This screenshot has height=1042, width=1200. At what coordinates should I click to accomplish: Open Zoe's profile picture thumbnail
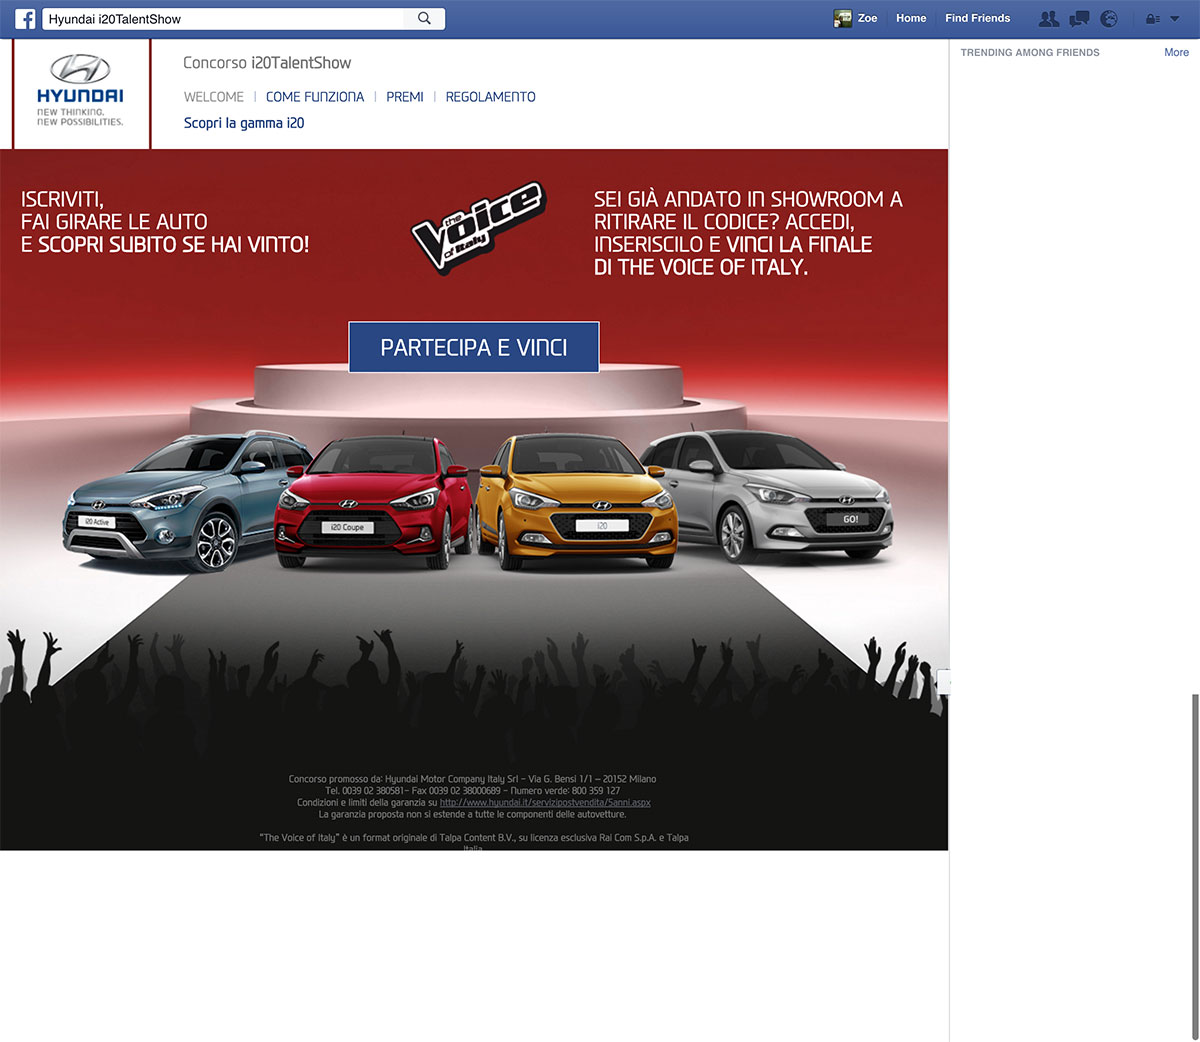(x=843, y=18)
